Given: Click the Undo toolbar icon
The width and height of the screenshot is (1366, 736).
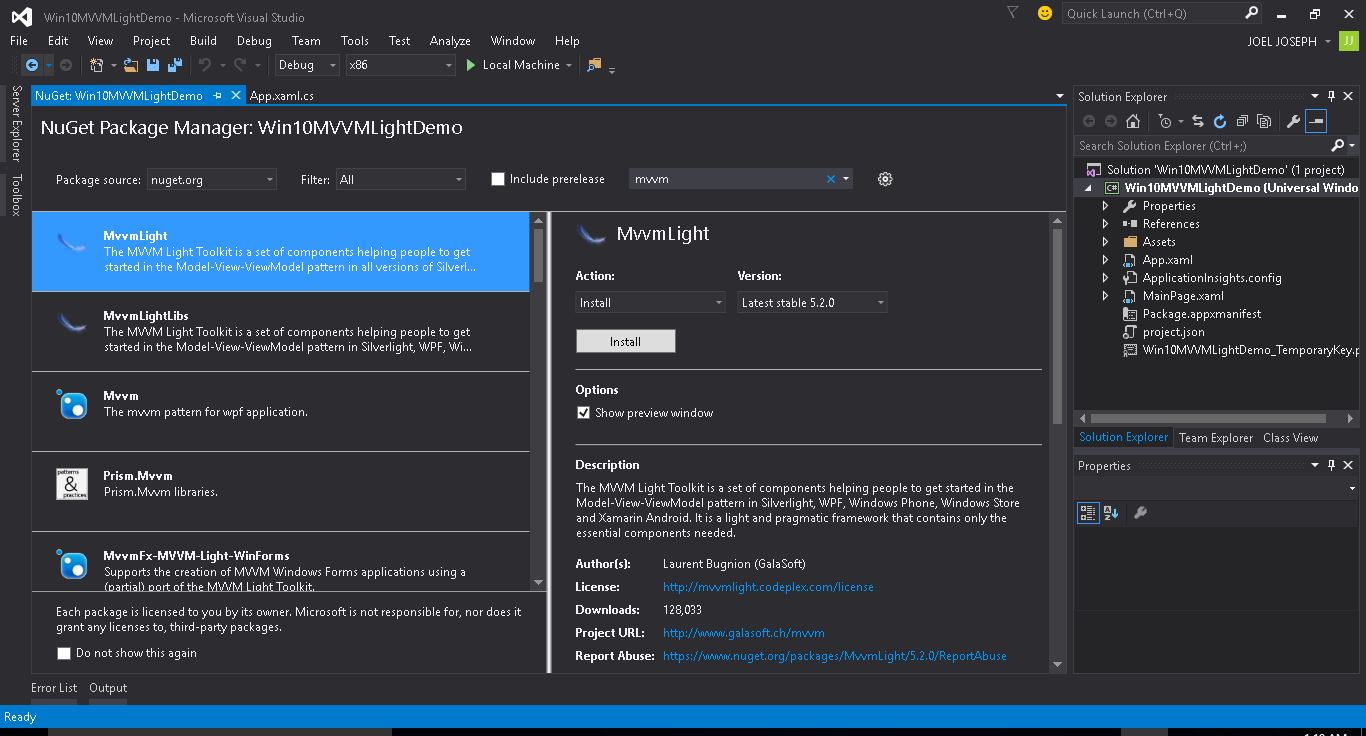Looking at the screenshot, I should pos(205,65).
